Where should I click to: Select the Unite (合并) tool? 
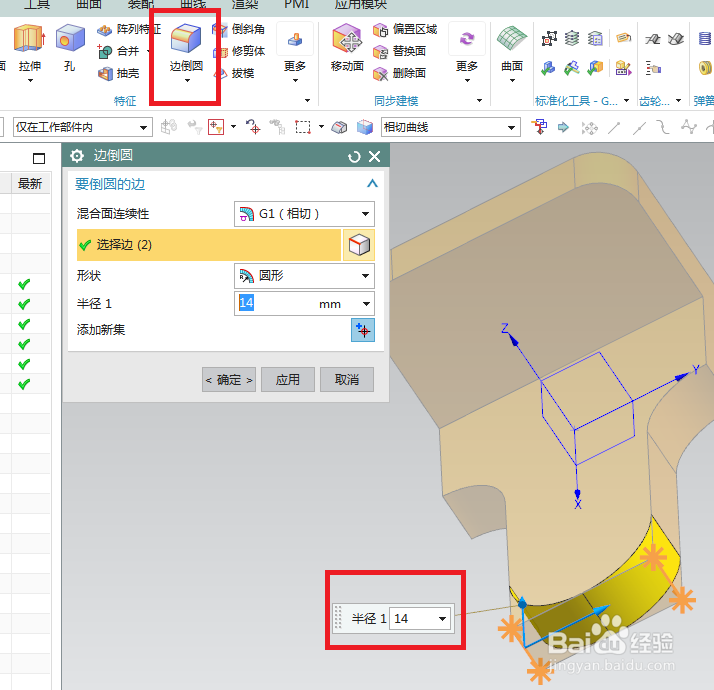click(x=118, y=51)
